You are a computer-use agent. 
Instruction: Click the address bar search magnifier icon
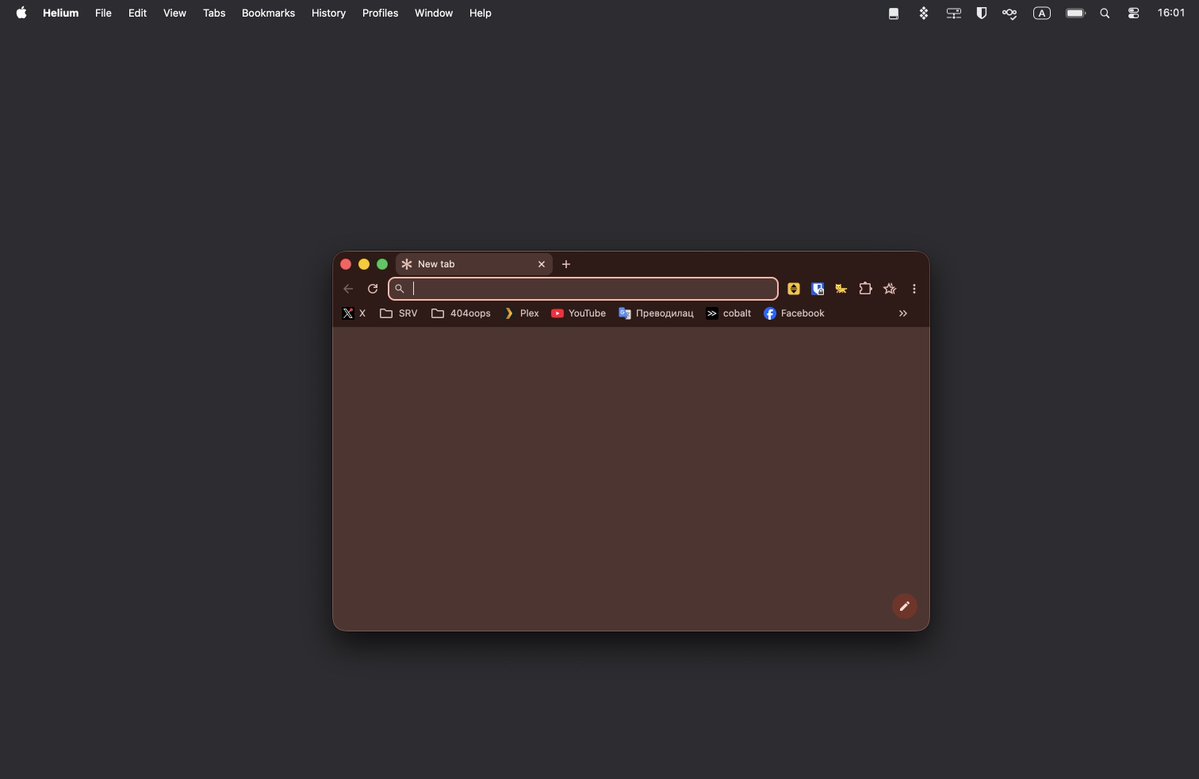(x=399, y=289)
